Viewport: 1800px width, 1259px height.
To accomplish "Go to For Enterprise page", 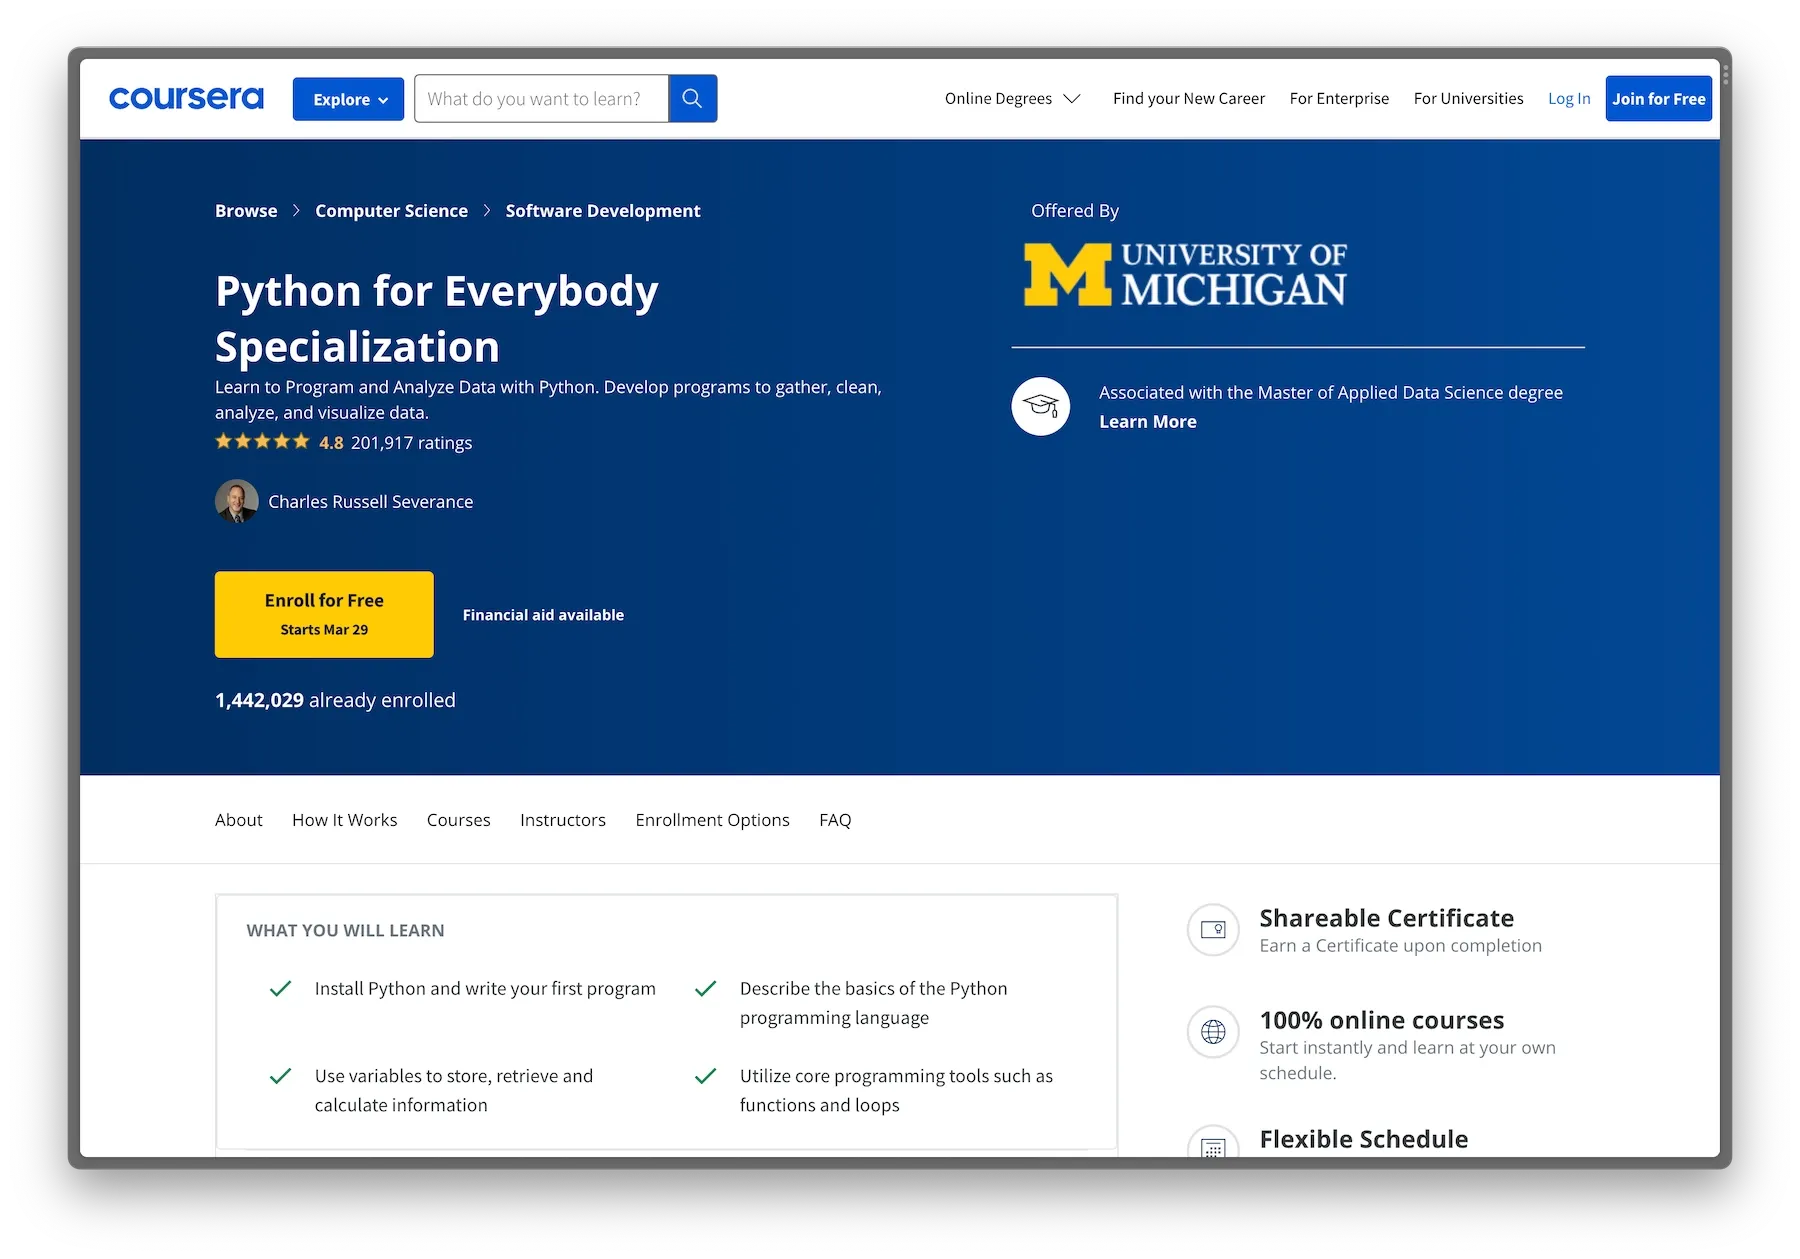I will click(1339, 98).
